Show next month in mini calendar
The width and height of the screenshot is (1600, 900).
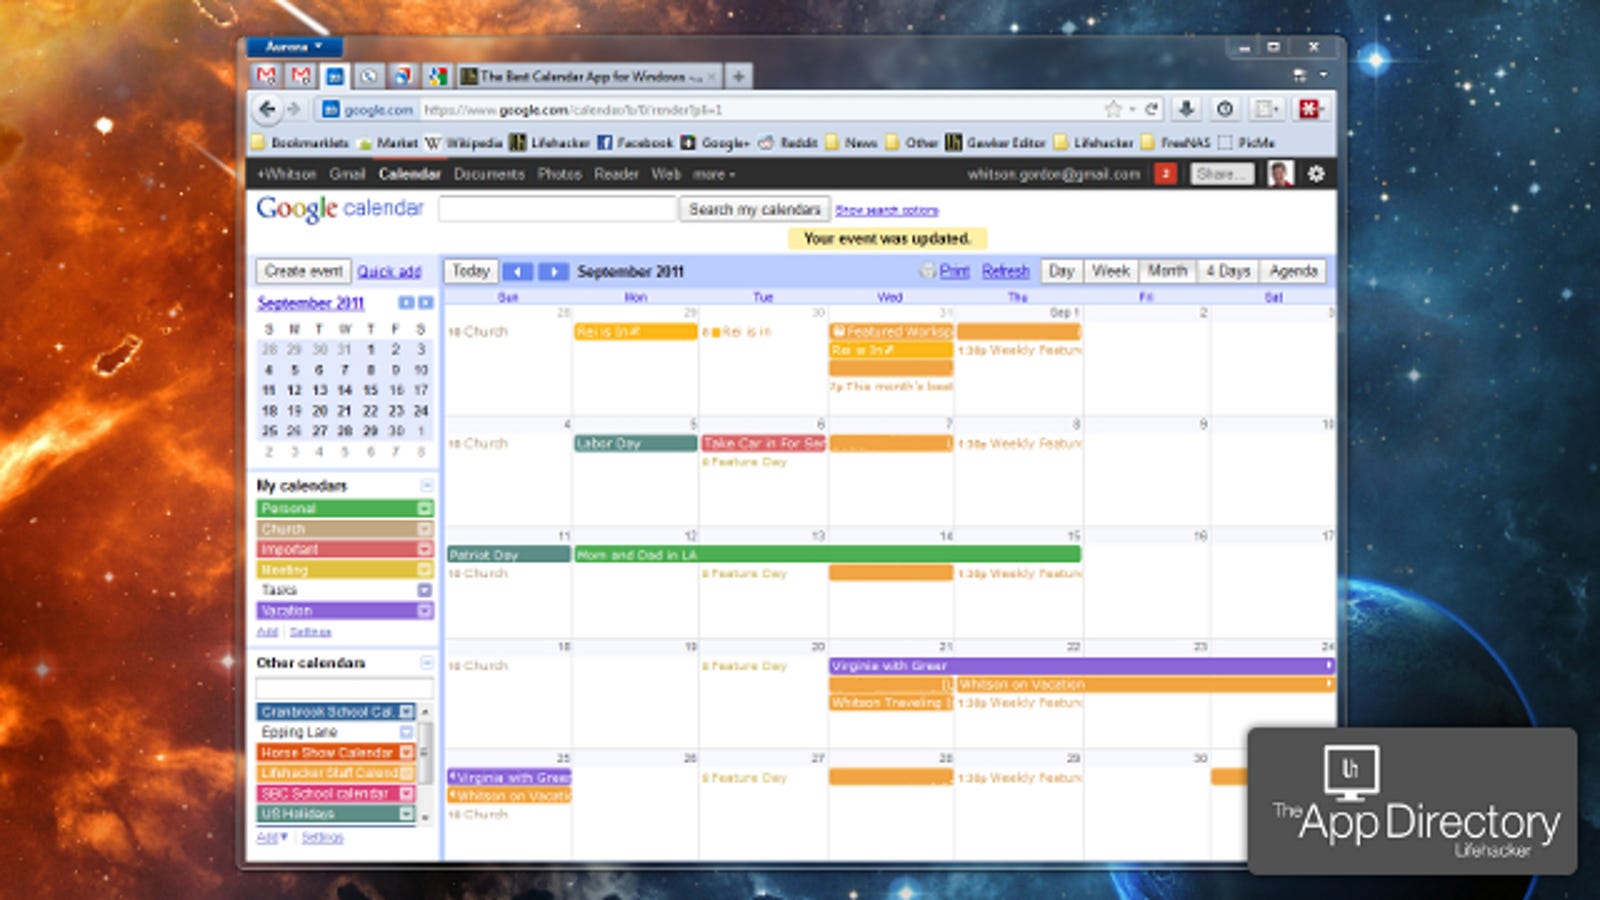(x=426, y=303)
